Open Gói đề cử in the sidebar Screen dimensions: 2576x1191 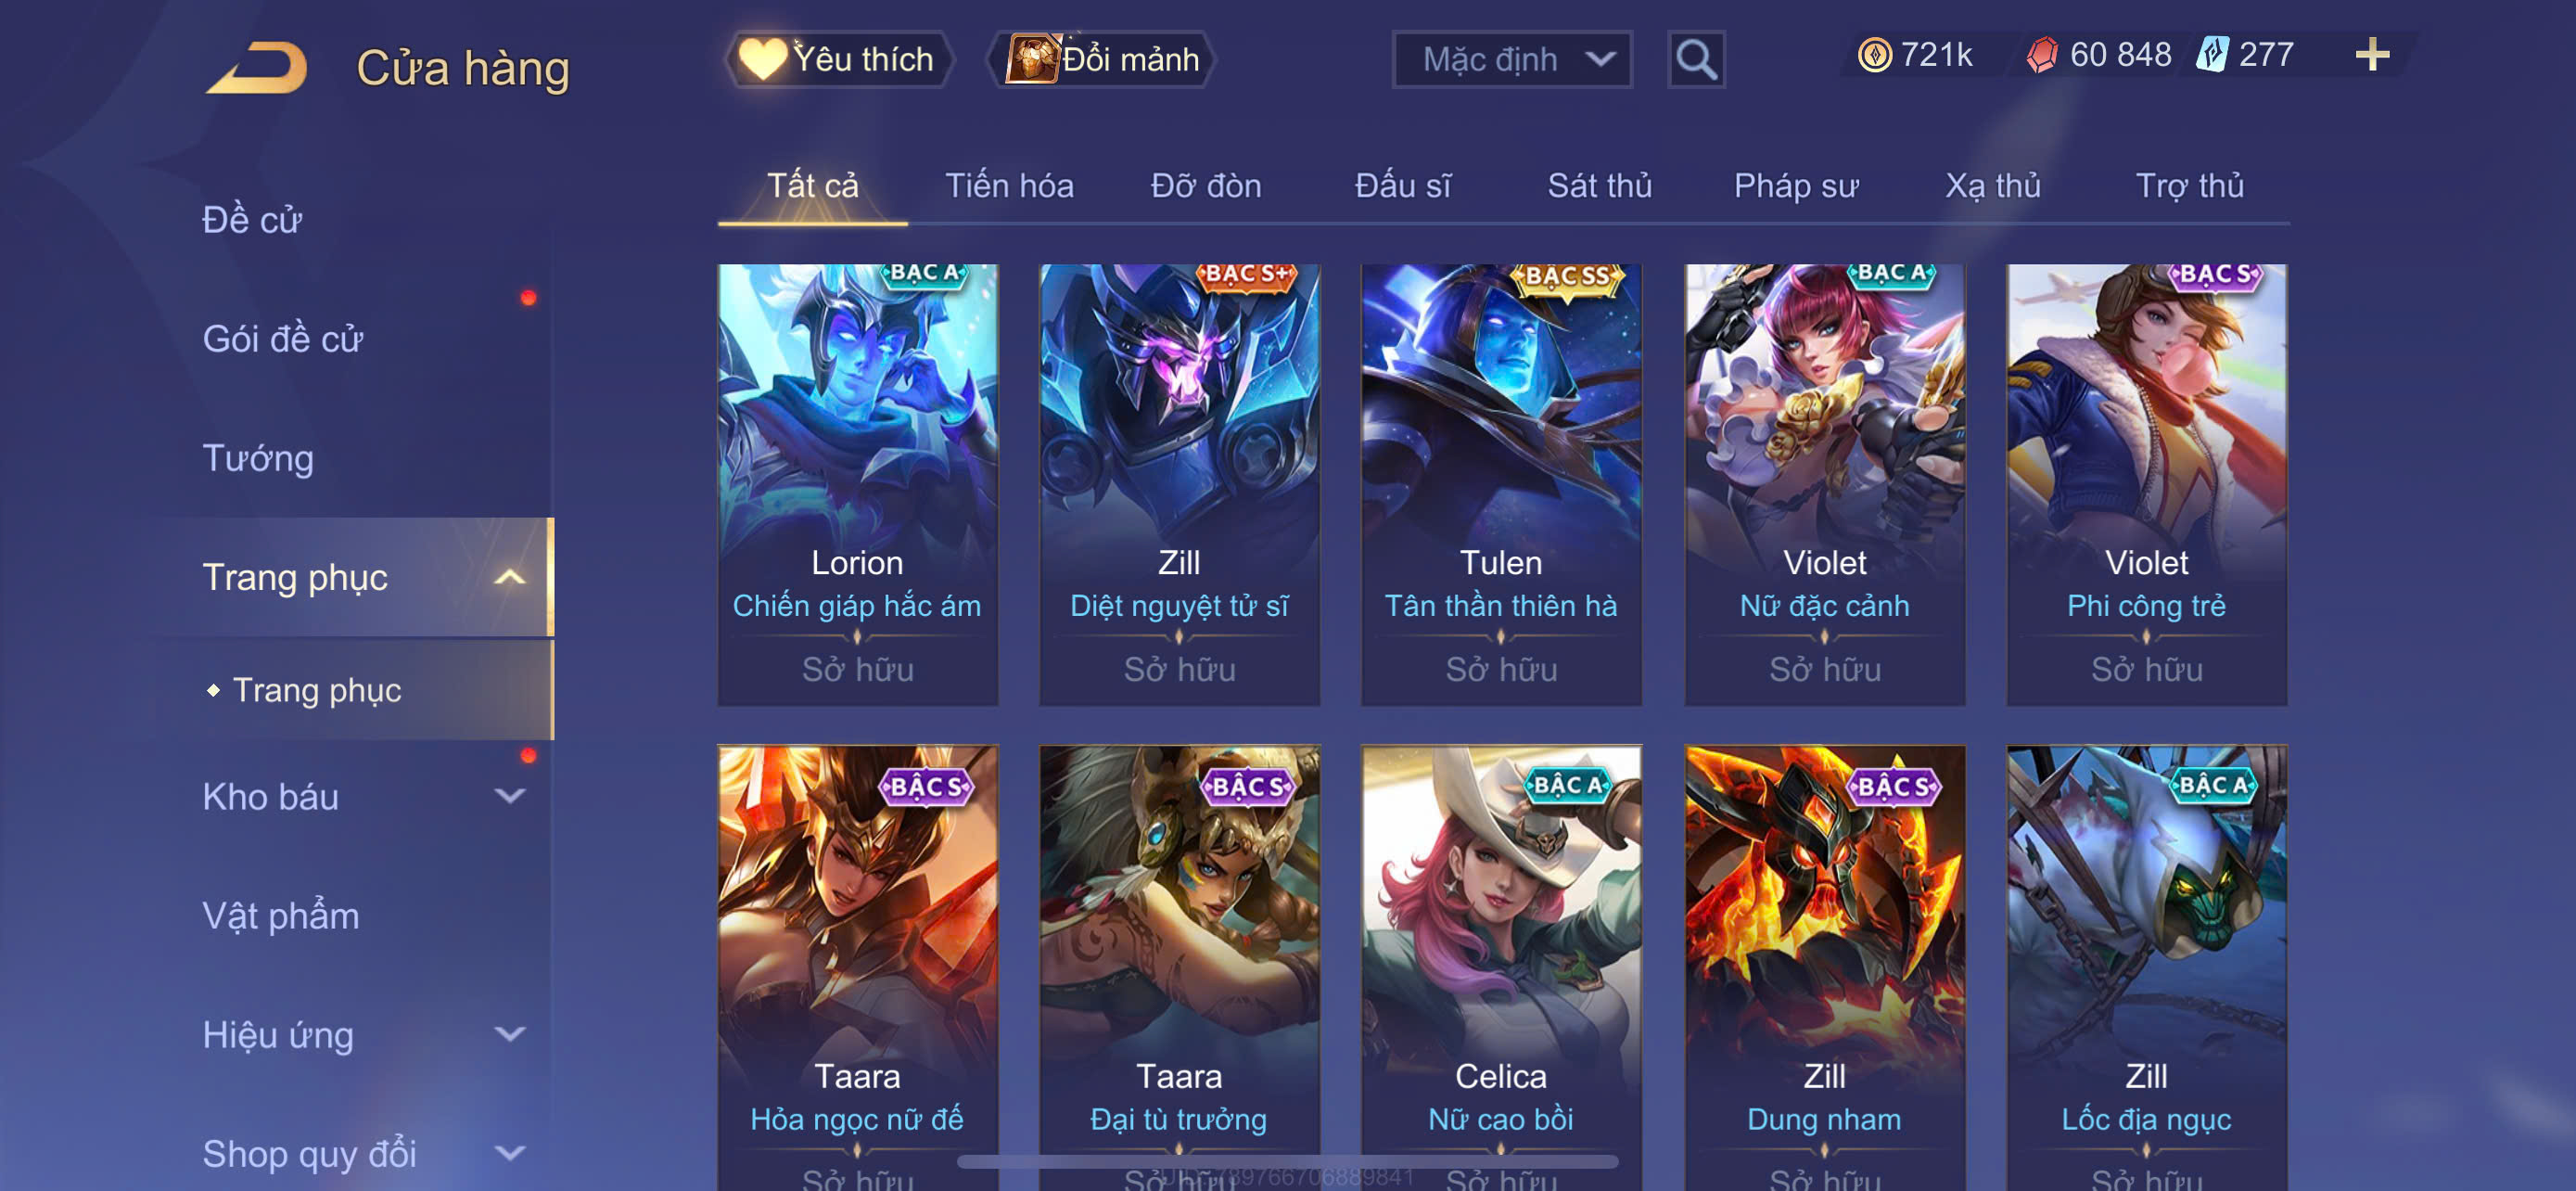283,339
